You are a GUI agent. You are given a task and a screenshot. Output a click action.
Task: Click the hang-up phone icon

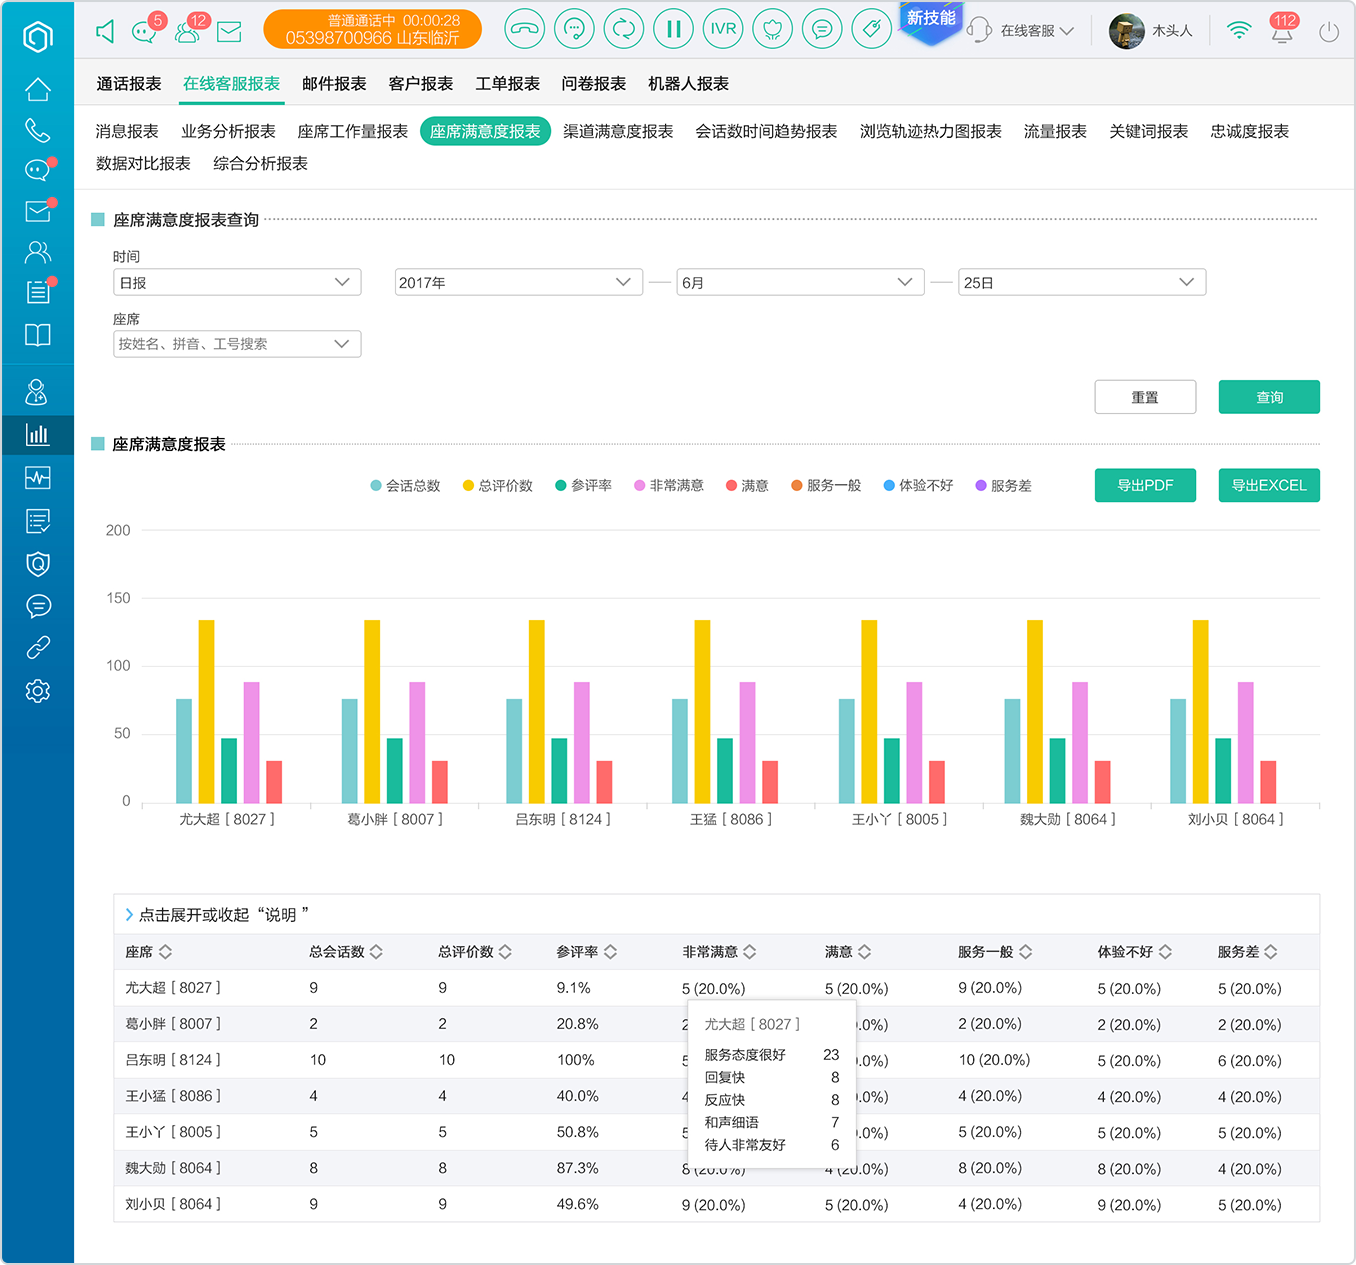[524, 29]
